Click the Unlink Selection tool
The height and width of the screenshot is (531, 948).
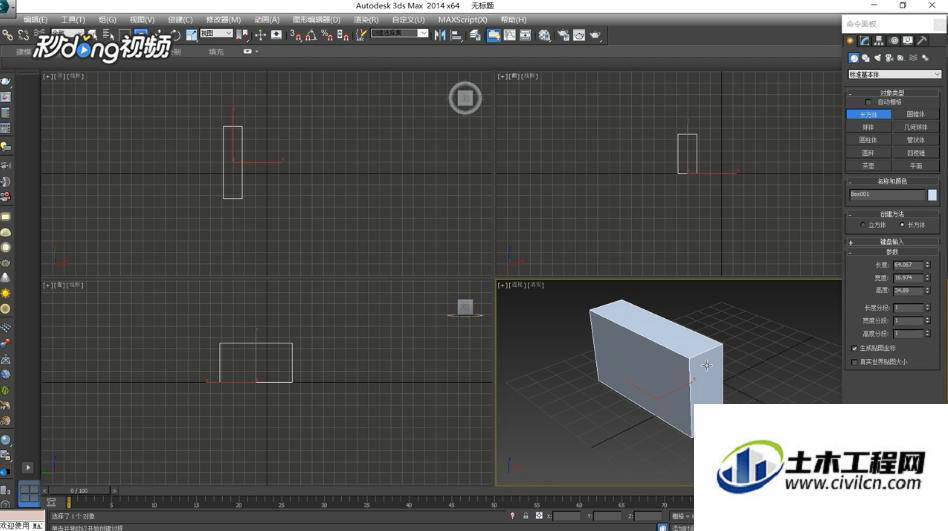[x=24, y=35]
